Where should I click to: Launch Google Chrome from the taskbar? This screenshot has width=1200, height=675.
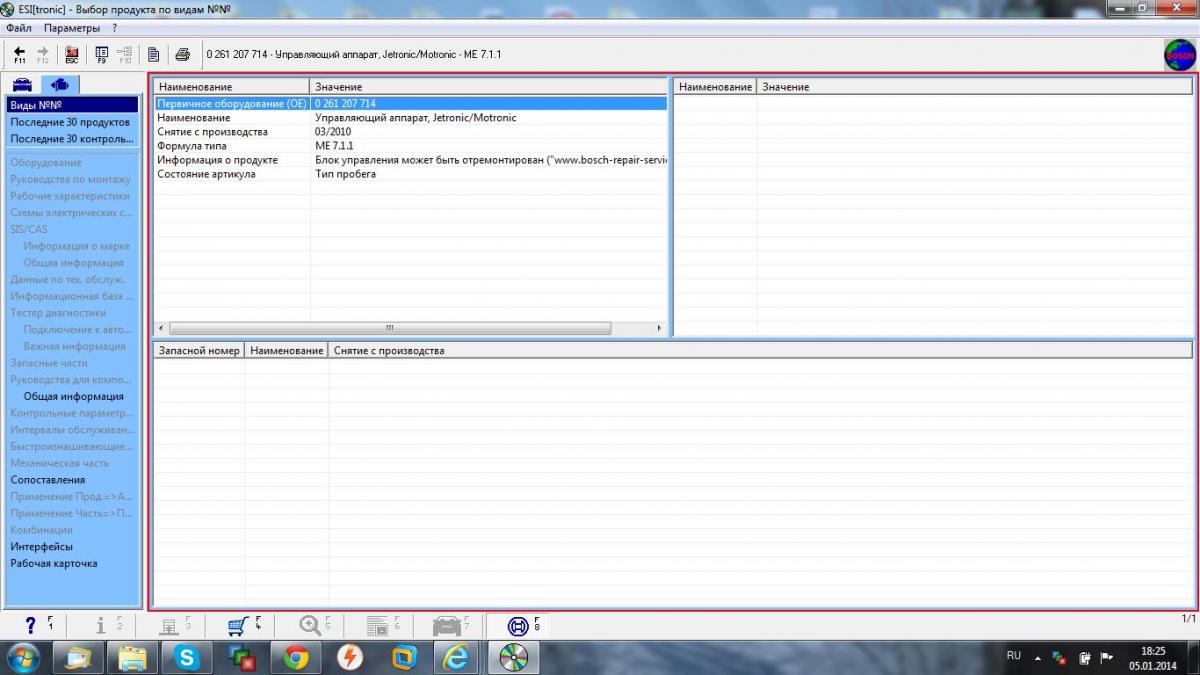point(295,657)
